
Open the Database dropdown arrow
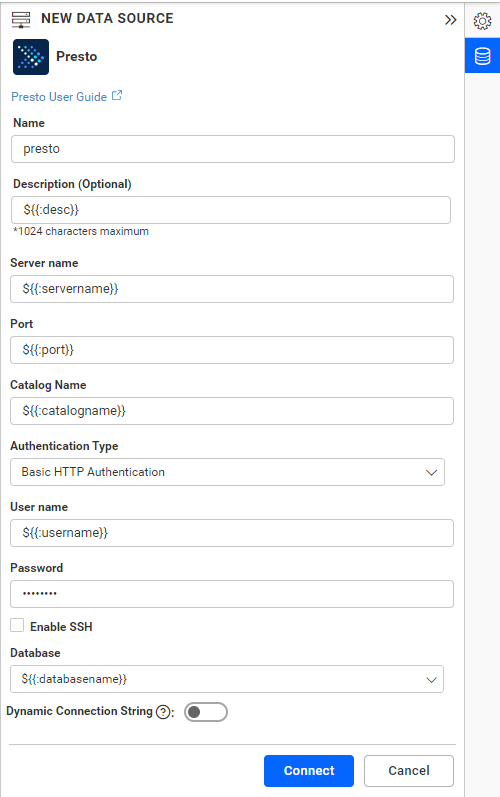click(431, 680)
